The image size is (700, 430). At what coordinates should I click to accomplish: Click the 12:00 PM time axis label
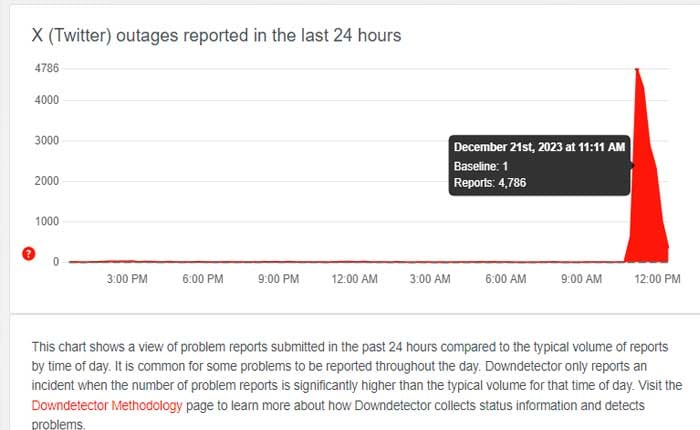click(x=658, y=279)
